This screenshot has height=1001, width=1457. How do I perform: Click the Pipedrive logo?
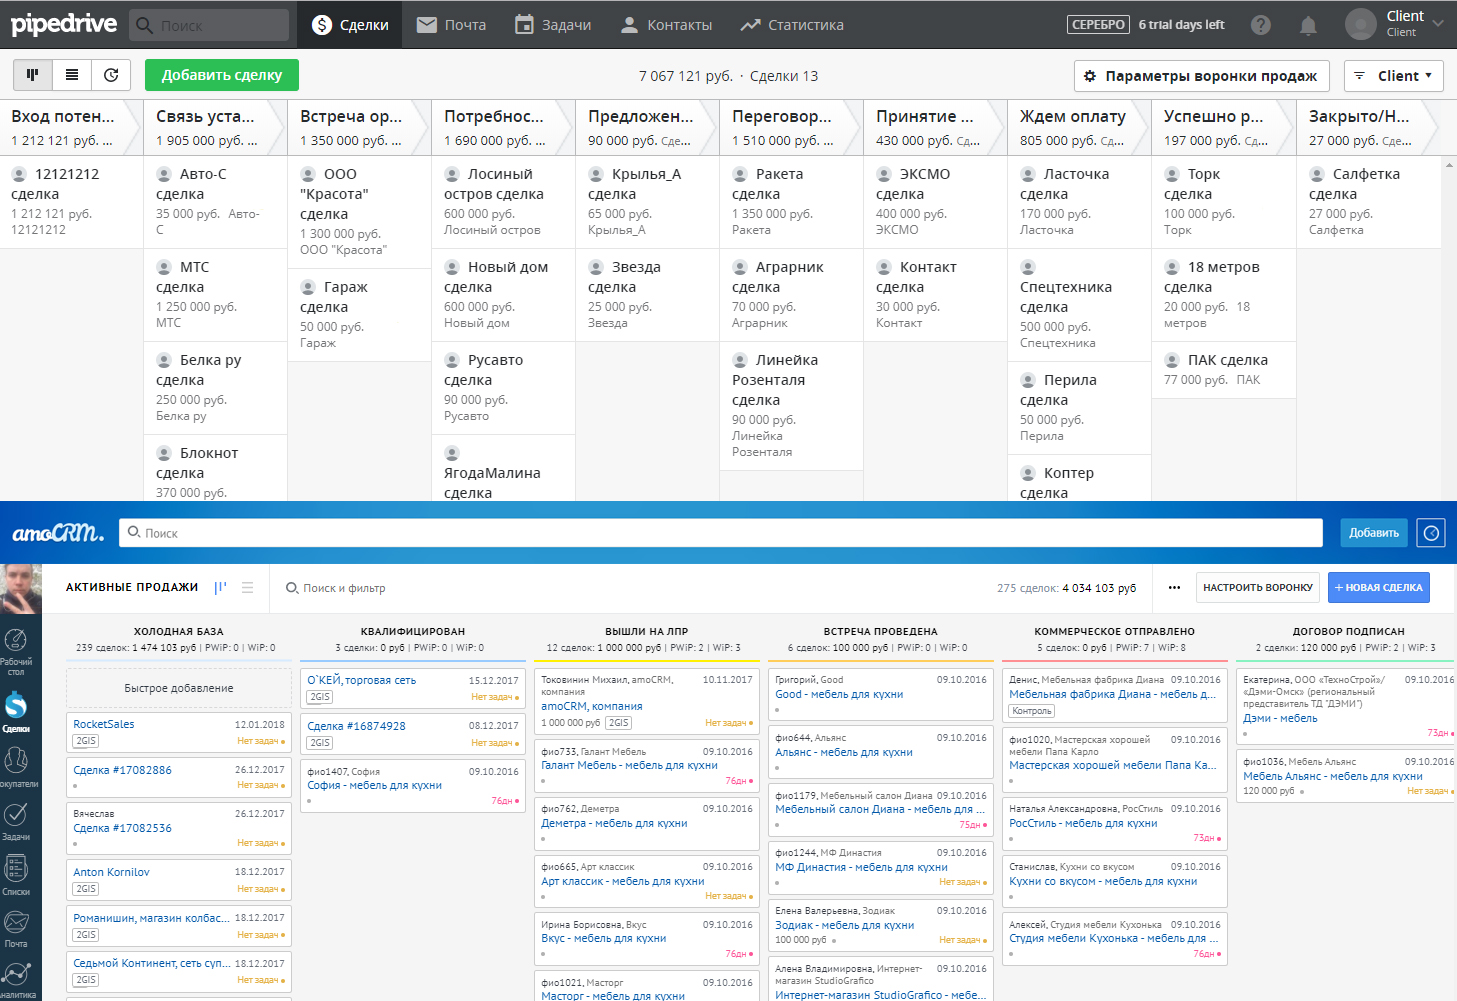[x=64, y=24]
